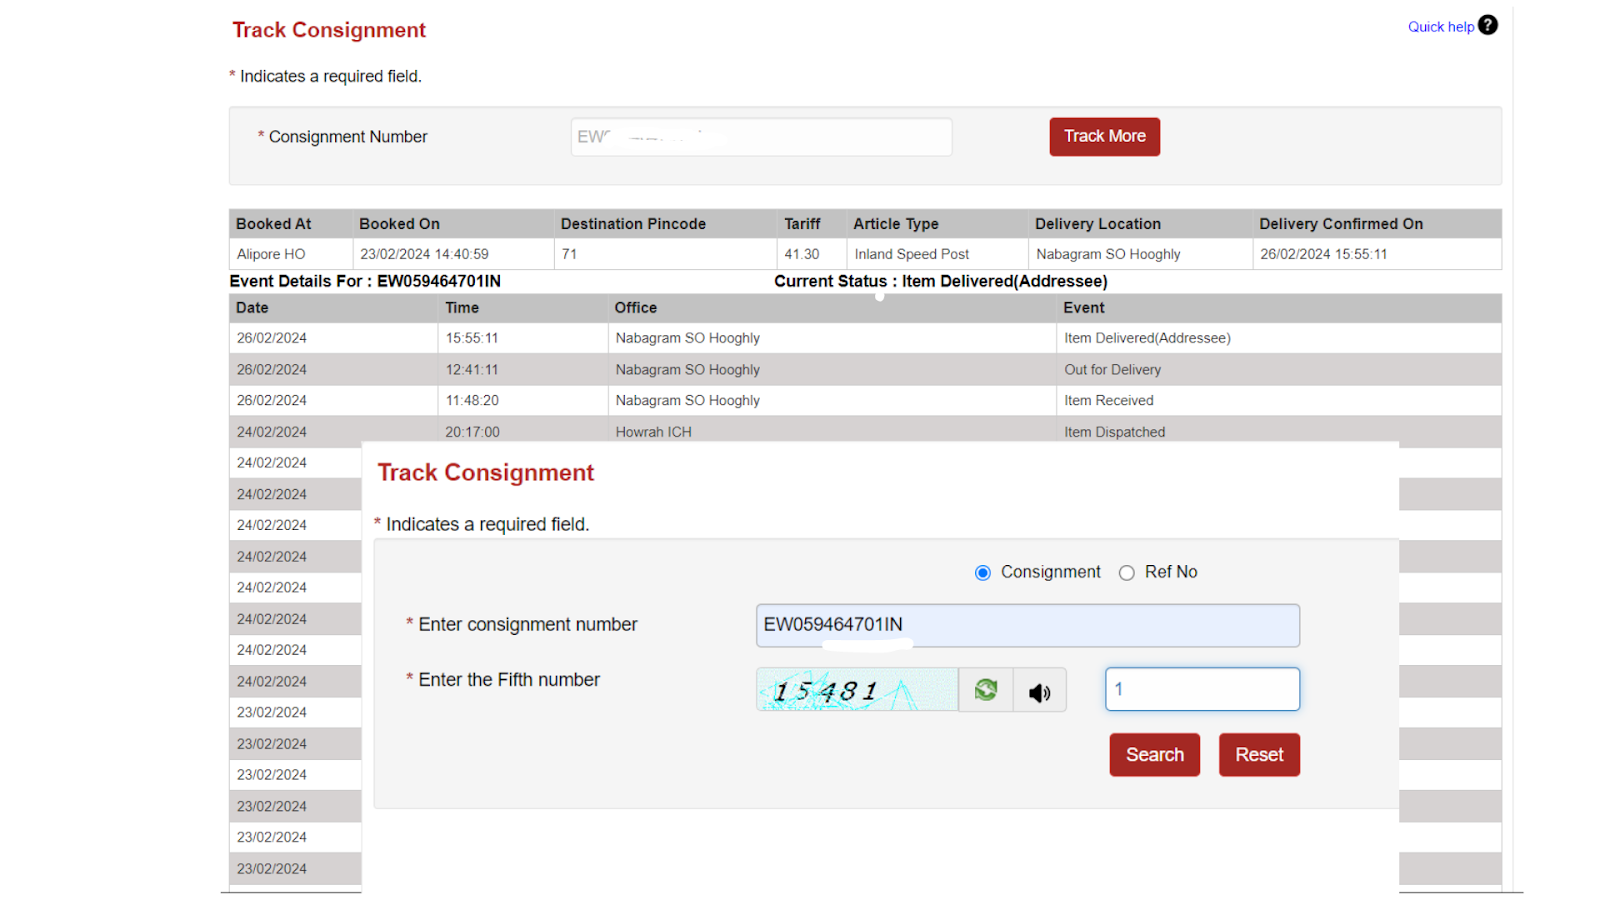
Task: Click the captcha answer input box
Action: [x=1201, y=689]
